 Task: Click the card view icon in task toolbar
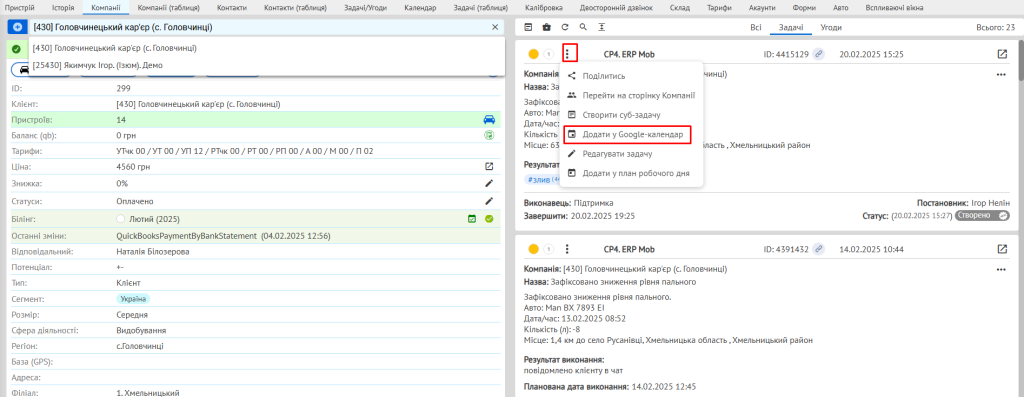[528, 27]
